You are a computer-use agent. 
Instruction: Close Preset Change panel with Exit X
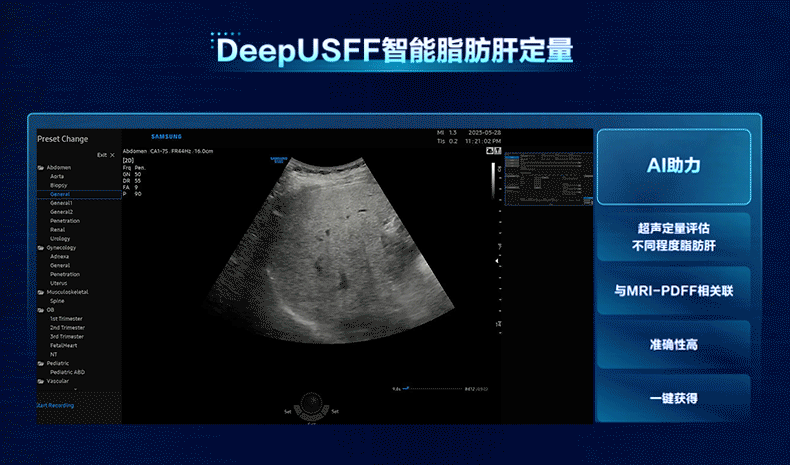pyautogui.click(x=106, y=155)
